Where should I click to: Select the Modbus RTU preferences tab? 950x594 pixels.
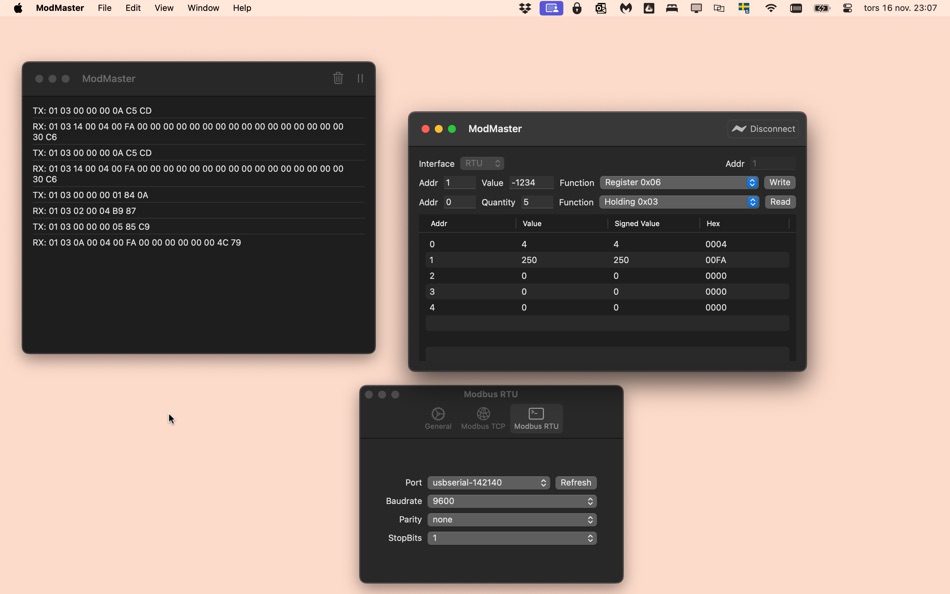[536, 418]
